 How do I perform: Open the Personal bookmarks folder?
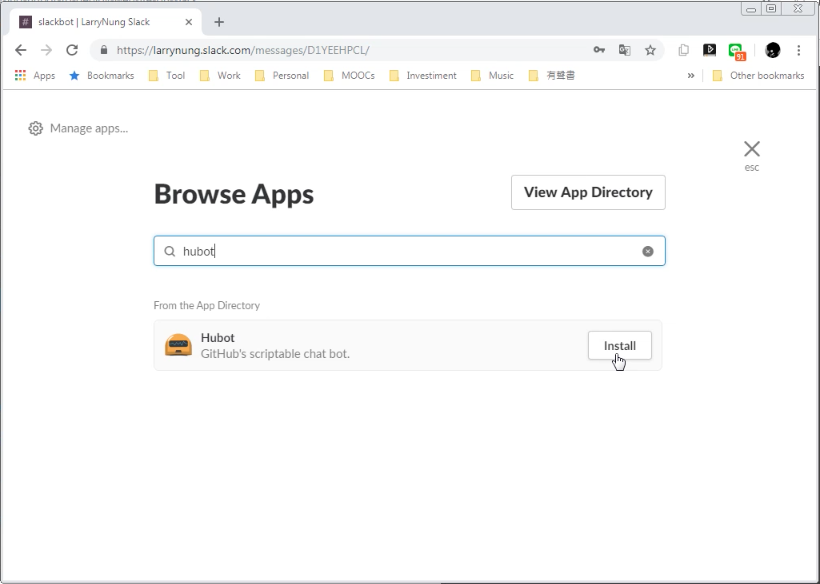[x=281, y=76]
